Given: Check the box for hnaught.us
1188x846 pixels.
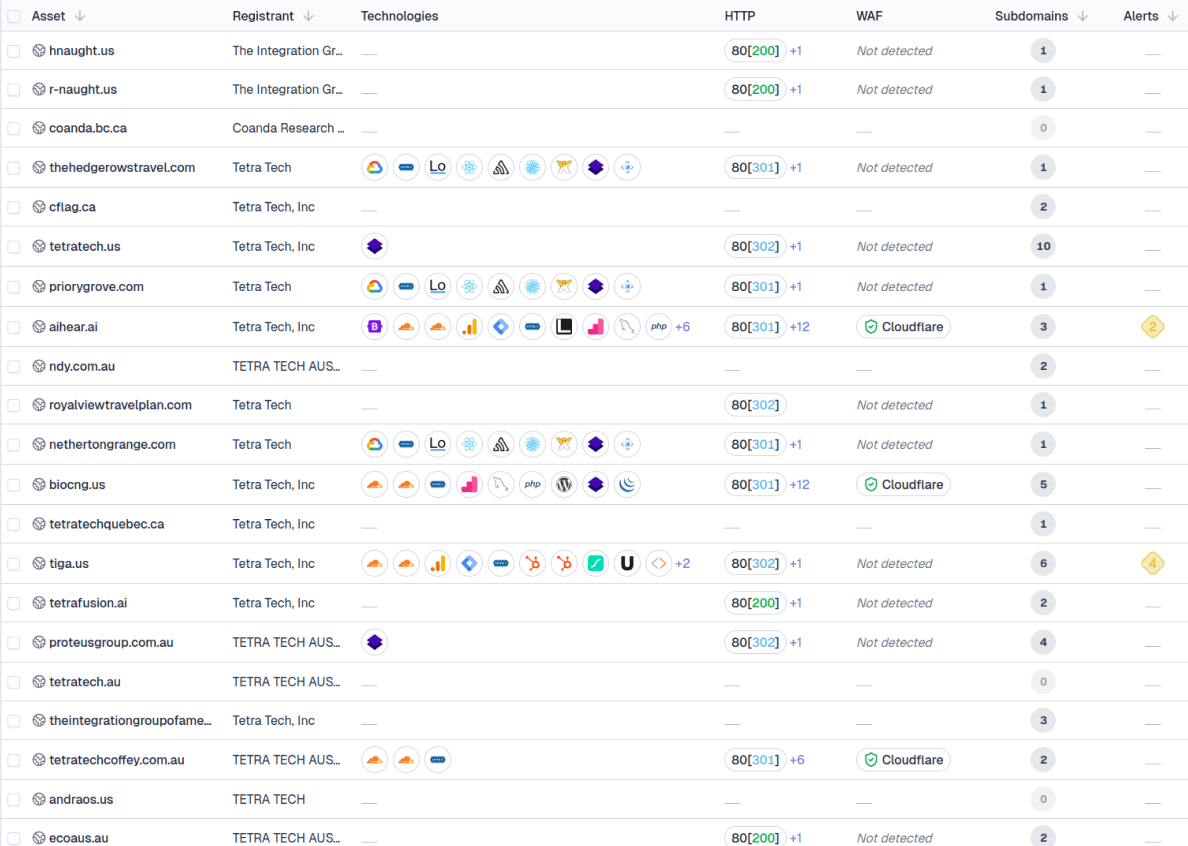Looking at the screenshot, I should [x=14, y=51].
